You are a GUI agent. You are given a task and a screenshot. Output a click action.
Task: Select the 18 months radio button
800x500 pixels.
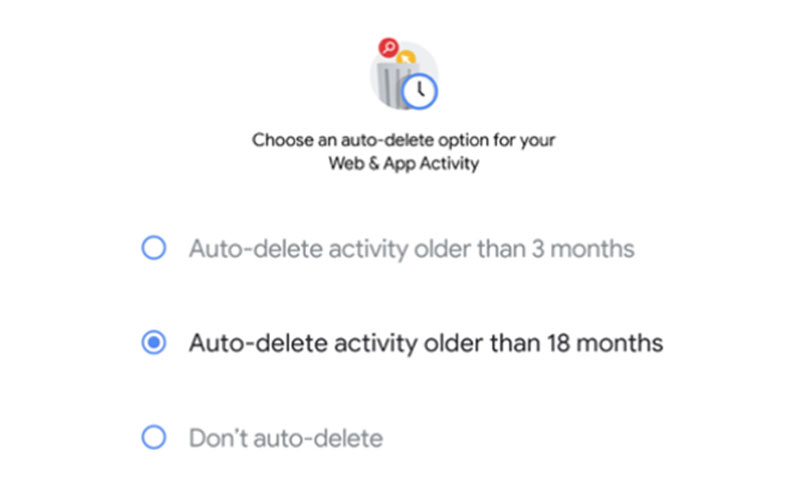coord(154,342)
